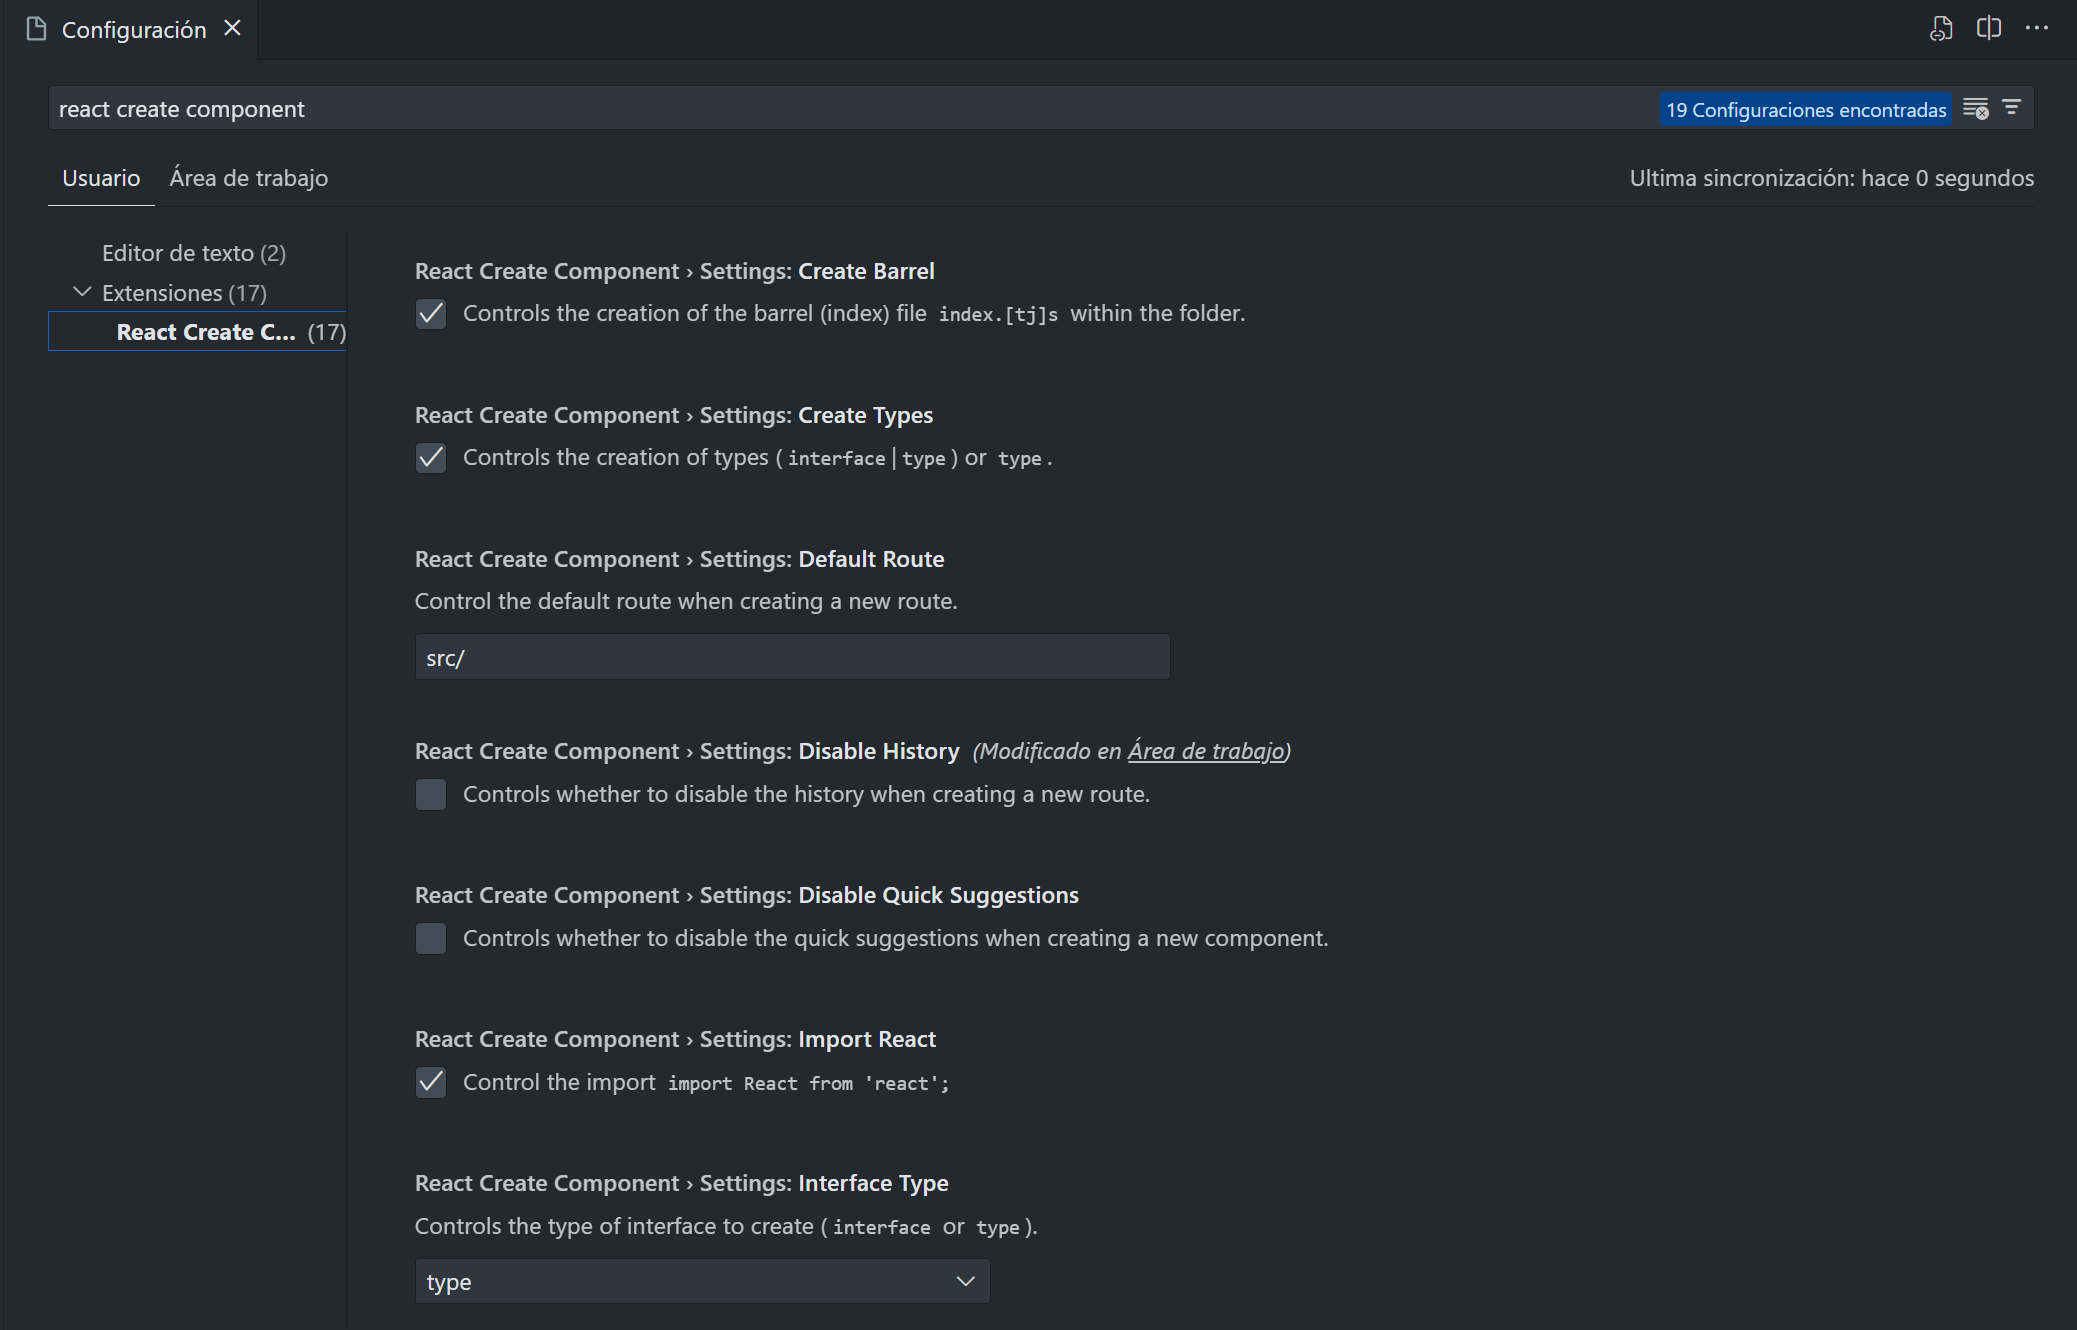Viewport: 2077px width, 1330px height.
Task: Switch to the Usuario tab
Action: click(101, 178)
